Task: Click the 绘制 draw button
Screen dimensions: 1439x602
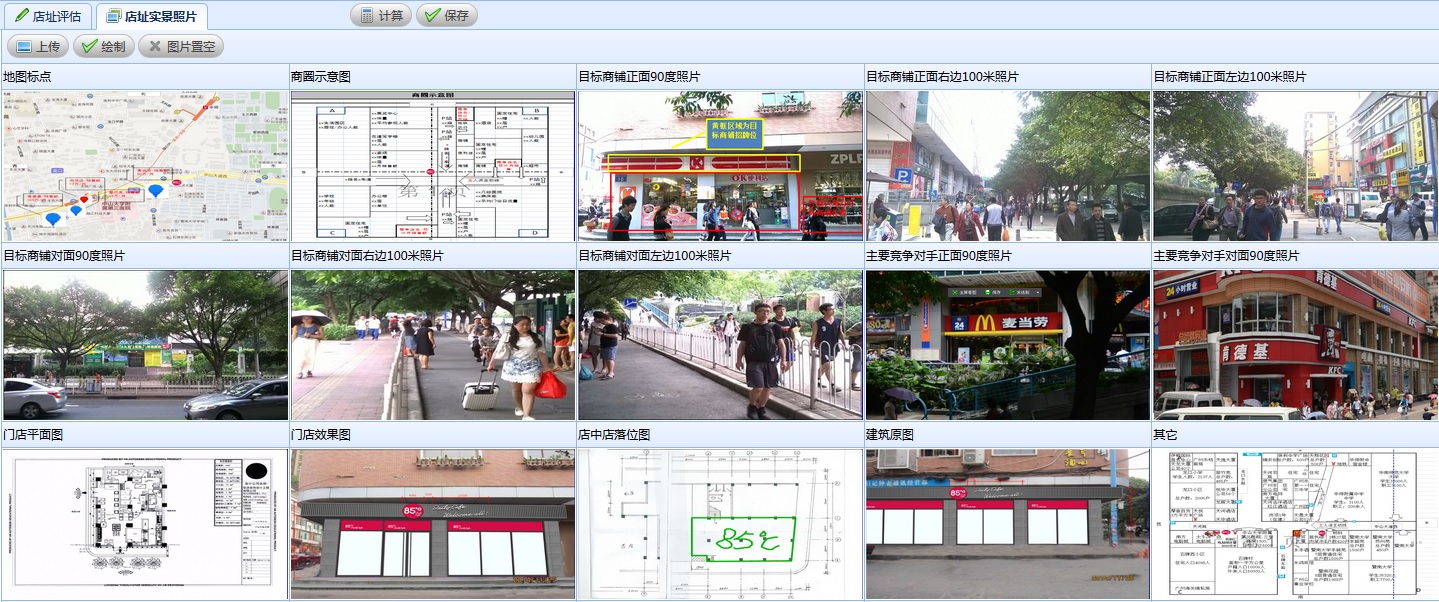Action: (x=103, y=46)
